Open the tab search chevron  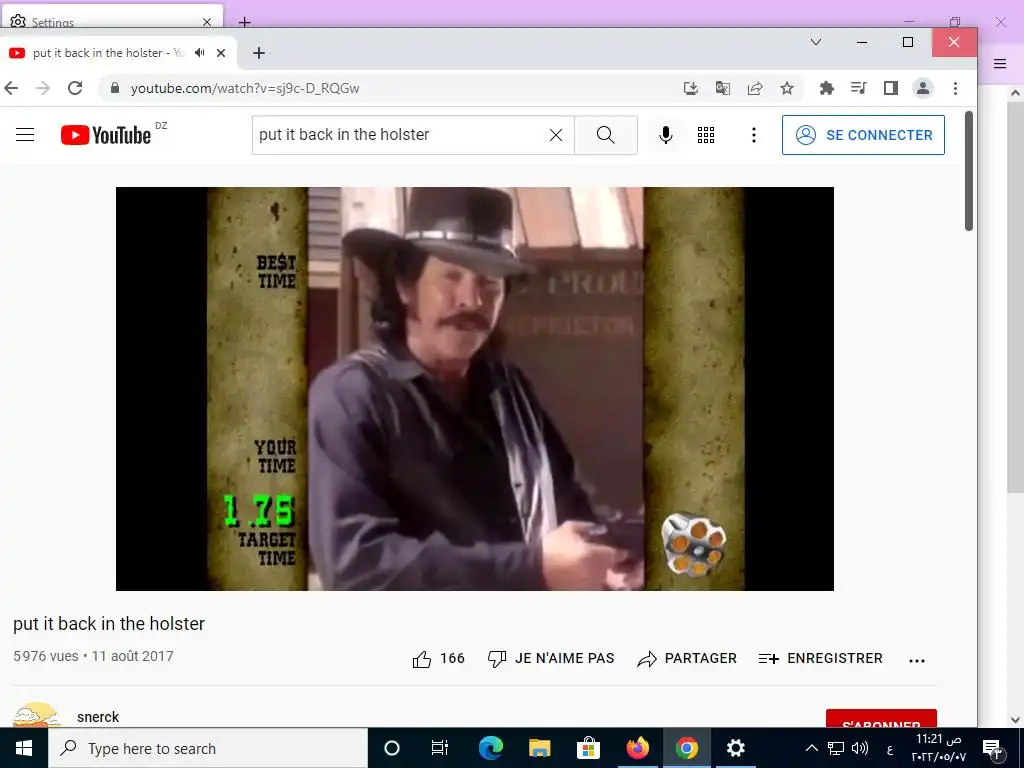(816, 42)
